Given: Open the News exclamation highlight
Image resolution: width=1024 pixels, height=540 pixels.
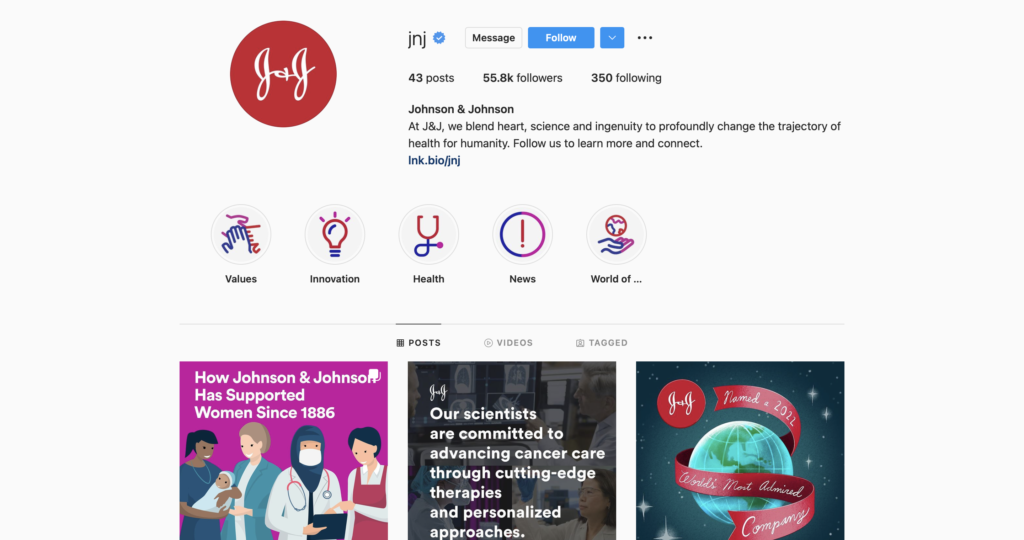Looking at the screenshot, I should (x=522, y=234).
